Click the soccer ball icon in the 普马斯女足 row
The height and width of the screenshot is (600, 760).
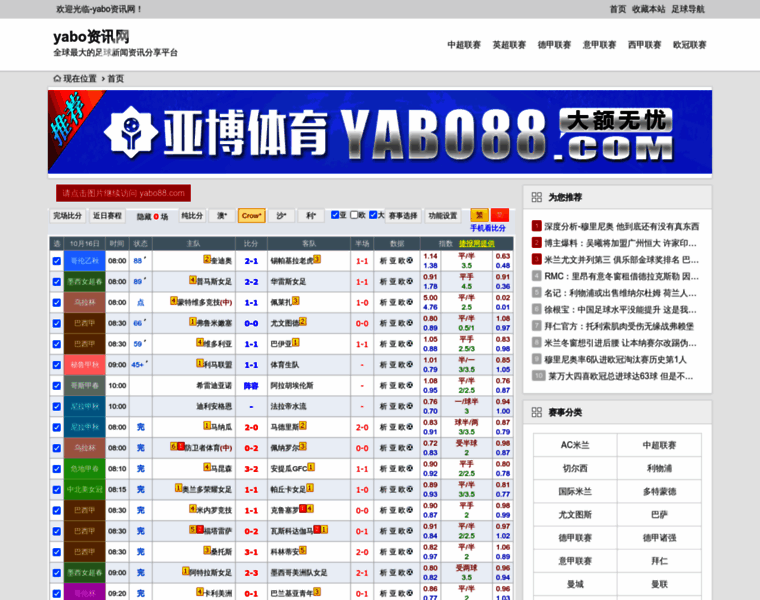[x=410, y=281]
